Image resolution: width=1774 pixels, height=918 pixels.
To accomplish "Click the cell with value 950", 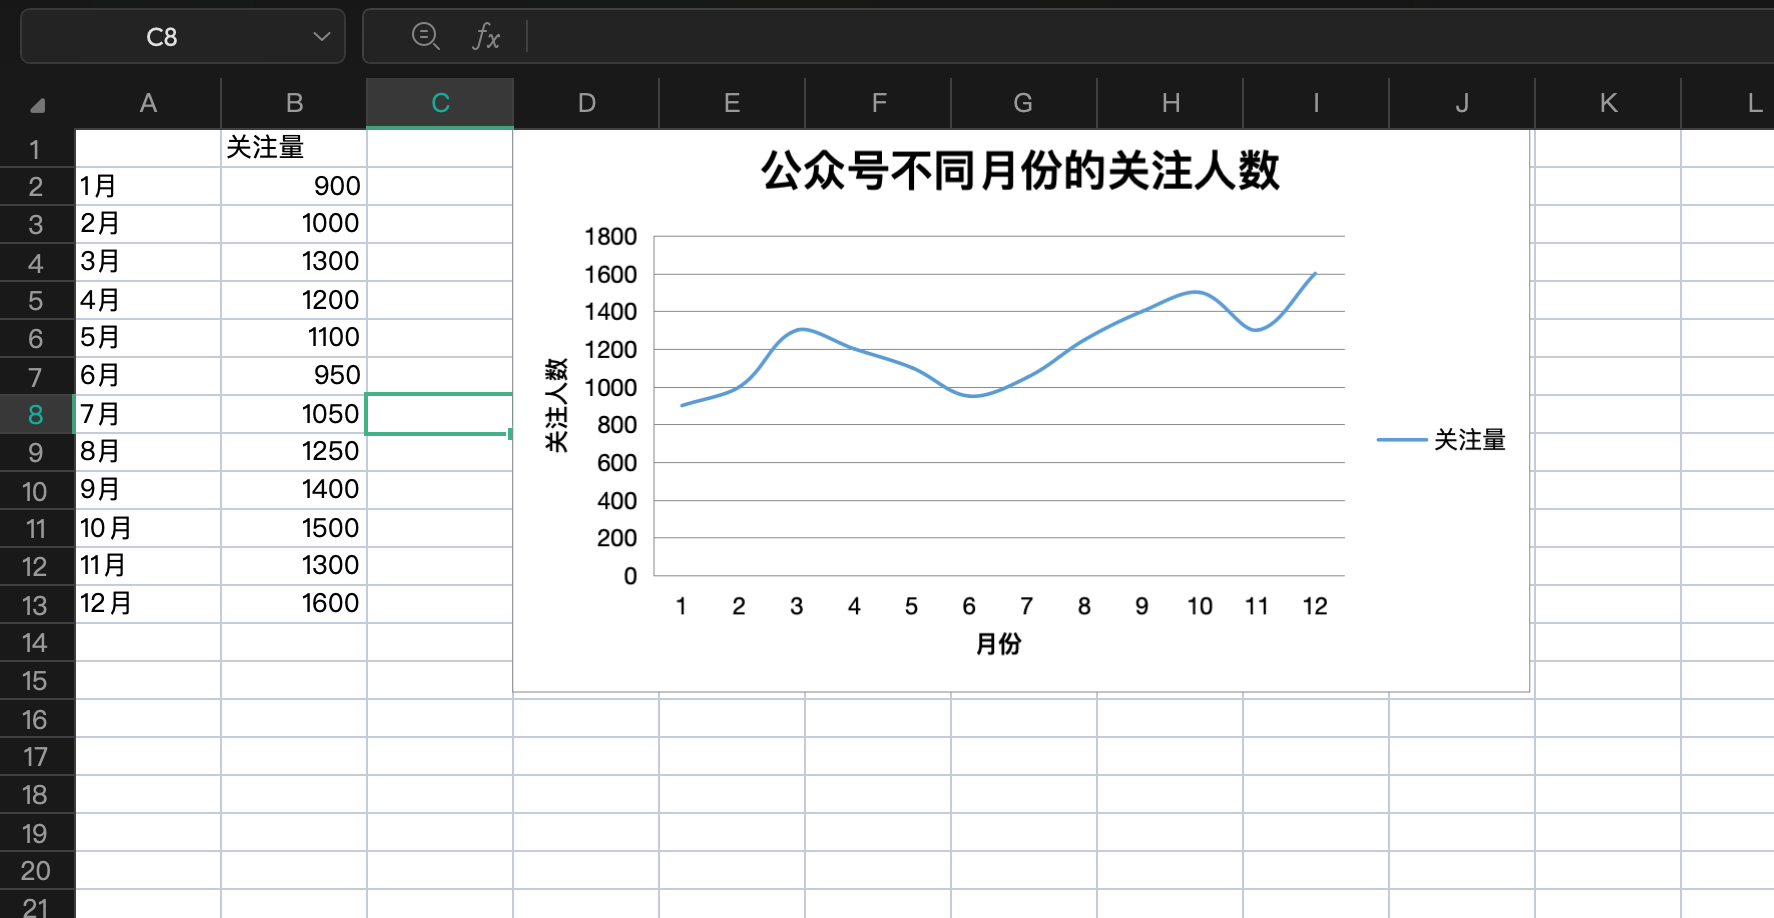I will [x=294, y=376].
